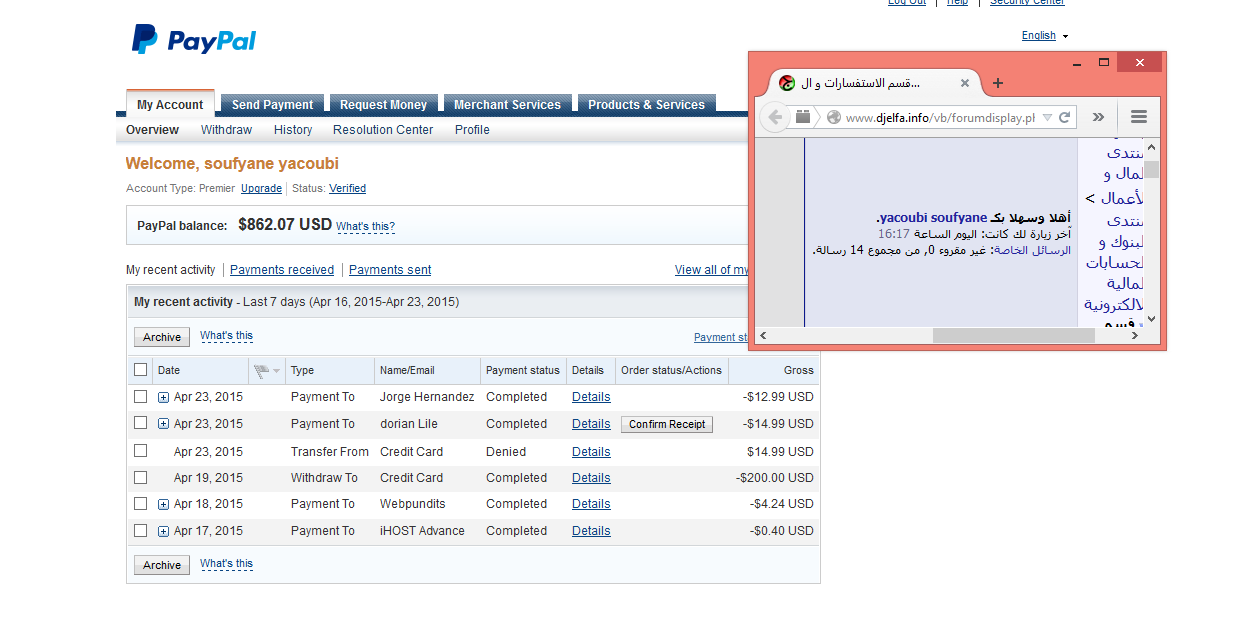Open a new tab in Firefox
Image resolution: width=1246 pixels, height=630 pixels.
pyautogui.click(x=997, y=83)
